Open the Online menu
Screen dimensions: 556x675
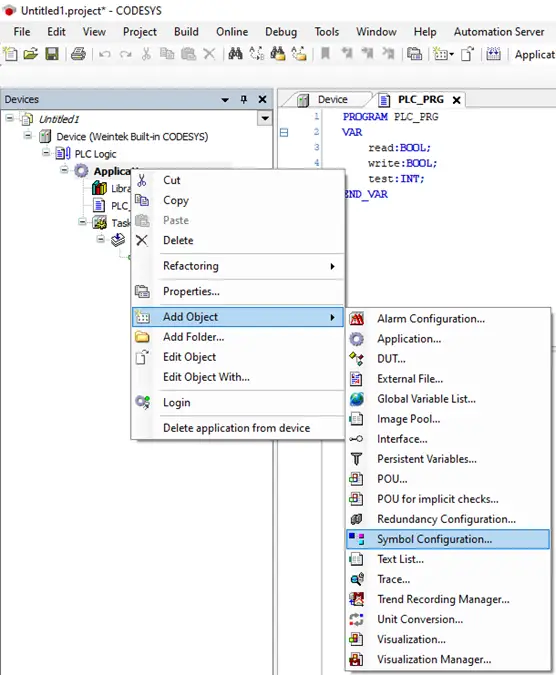232,32
